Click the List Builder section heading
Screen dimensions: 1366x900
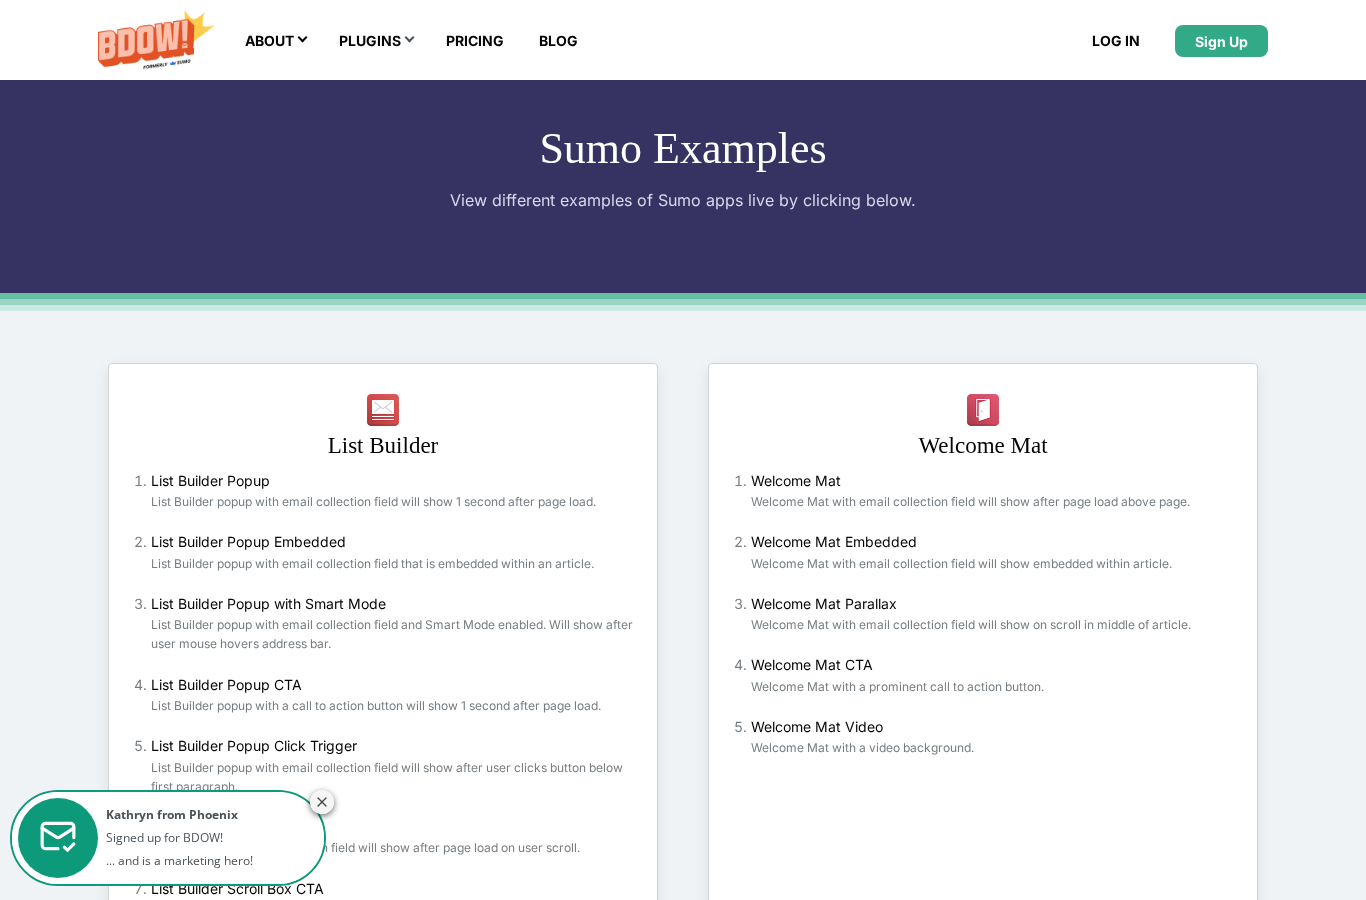(383, 446)
